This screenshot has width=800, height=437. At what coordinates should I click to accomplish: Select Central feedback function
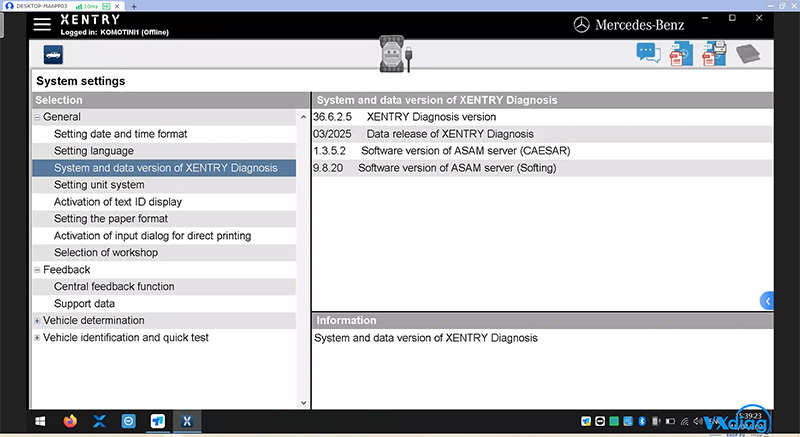(164, 287)
